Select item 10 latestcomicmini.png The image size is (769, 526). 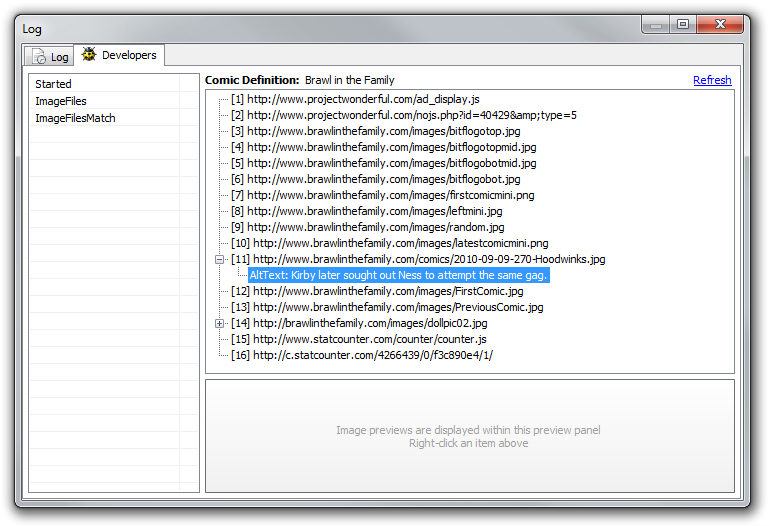(390, 243)
